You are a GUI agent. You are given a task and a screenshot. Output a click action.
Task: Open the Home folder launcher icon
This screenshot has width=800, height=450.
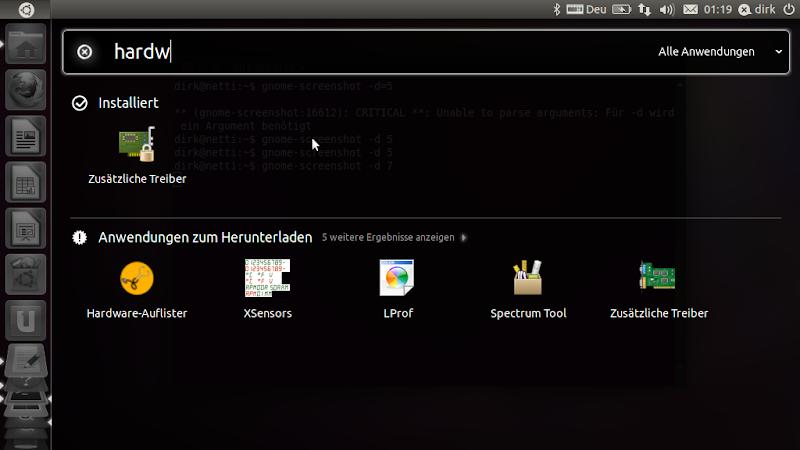click(26, 44)
